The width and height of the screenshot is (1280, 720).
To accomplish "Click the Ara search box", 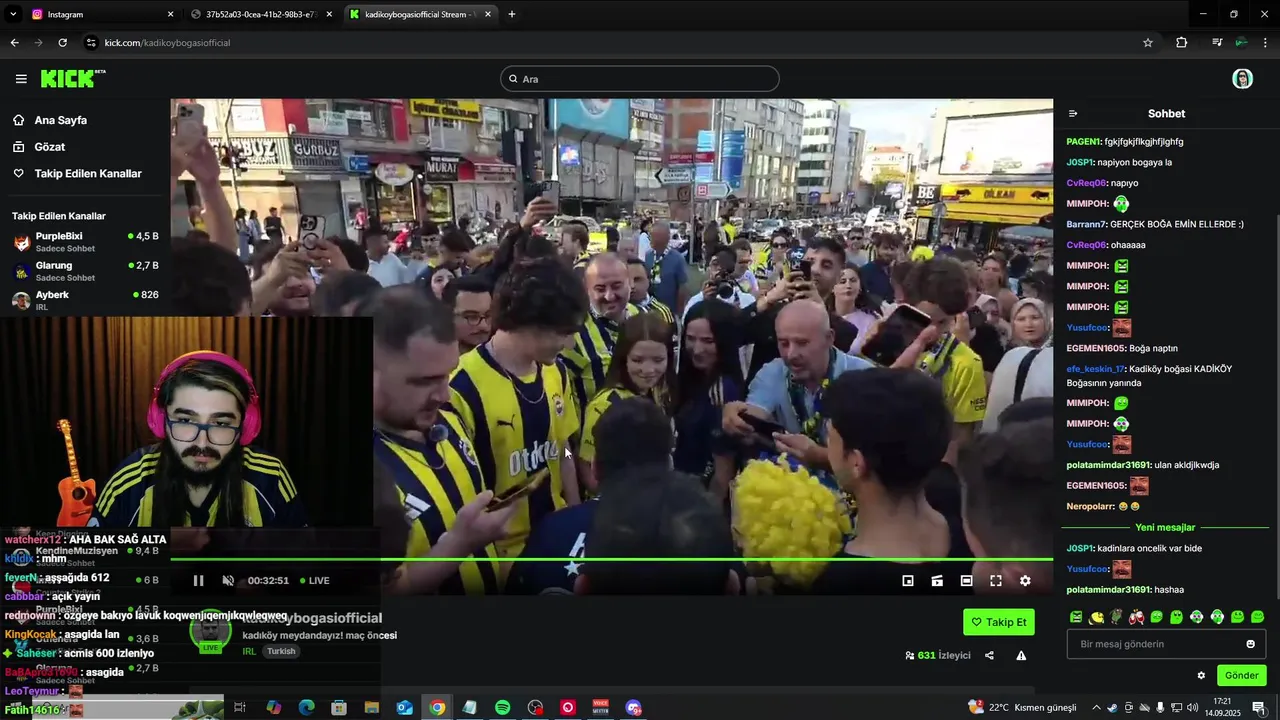I will point(640,79).
